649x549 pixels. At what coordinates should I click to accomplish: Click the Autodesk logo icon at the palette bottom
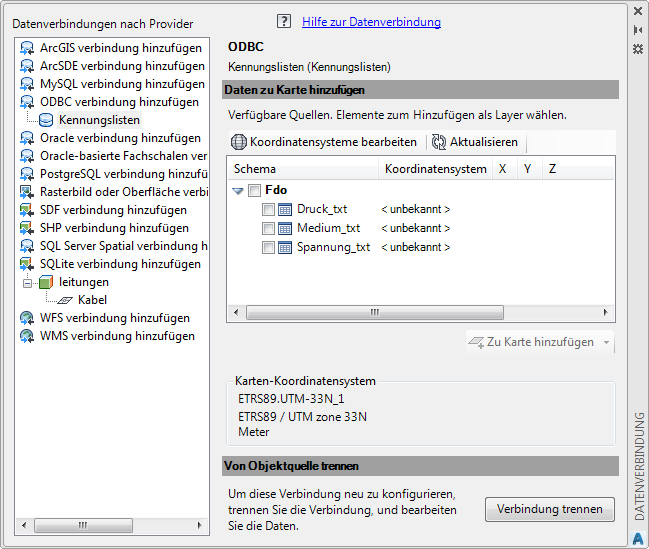coord(638,539)
